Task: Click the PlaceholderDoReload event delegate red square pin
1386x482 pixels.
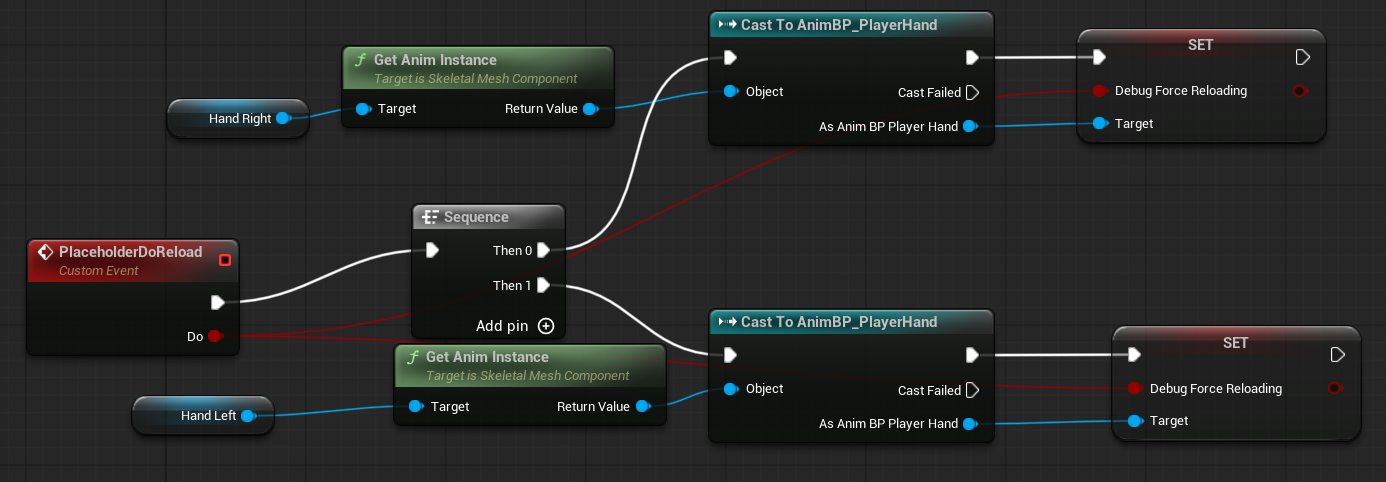Action: coord(225,260)
